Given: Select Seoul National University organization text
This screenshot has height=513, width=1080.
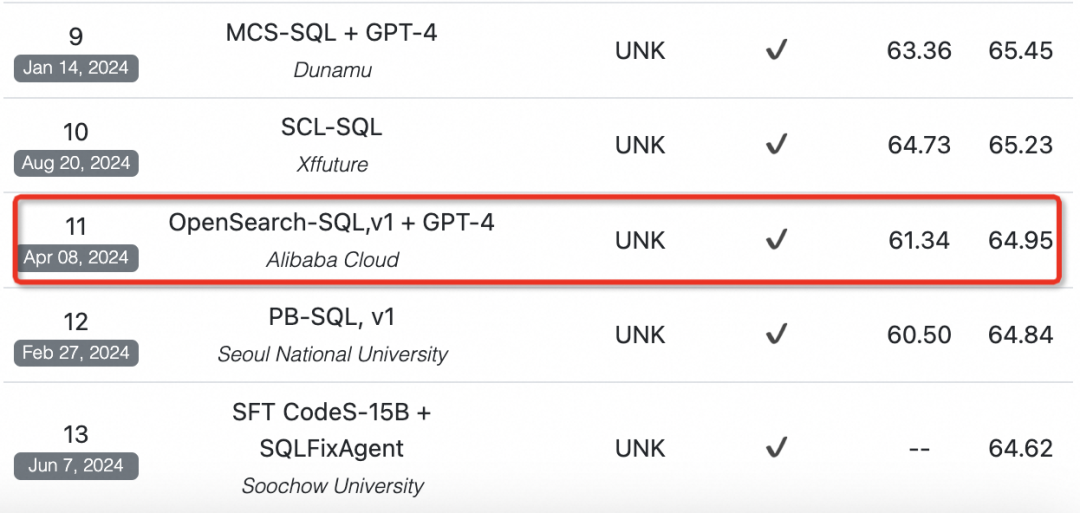Looking at the screenshot, I should click(333, 354).
